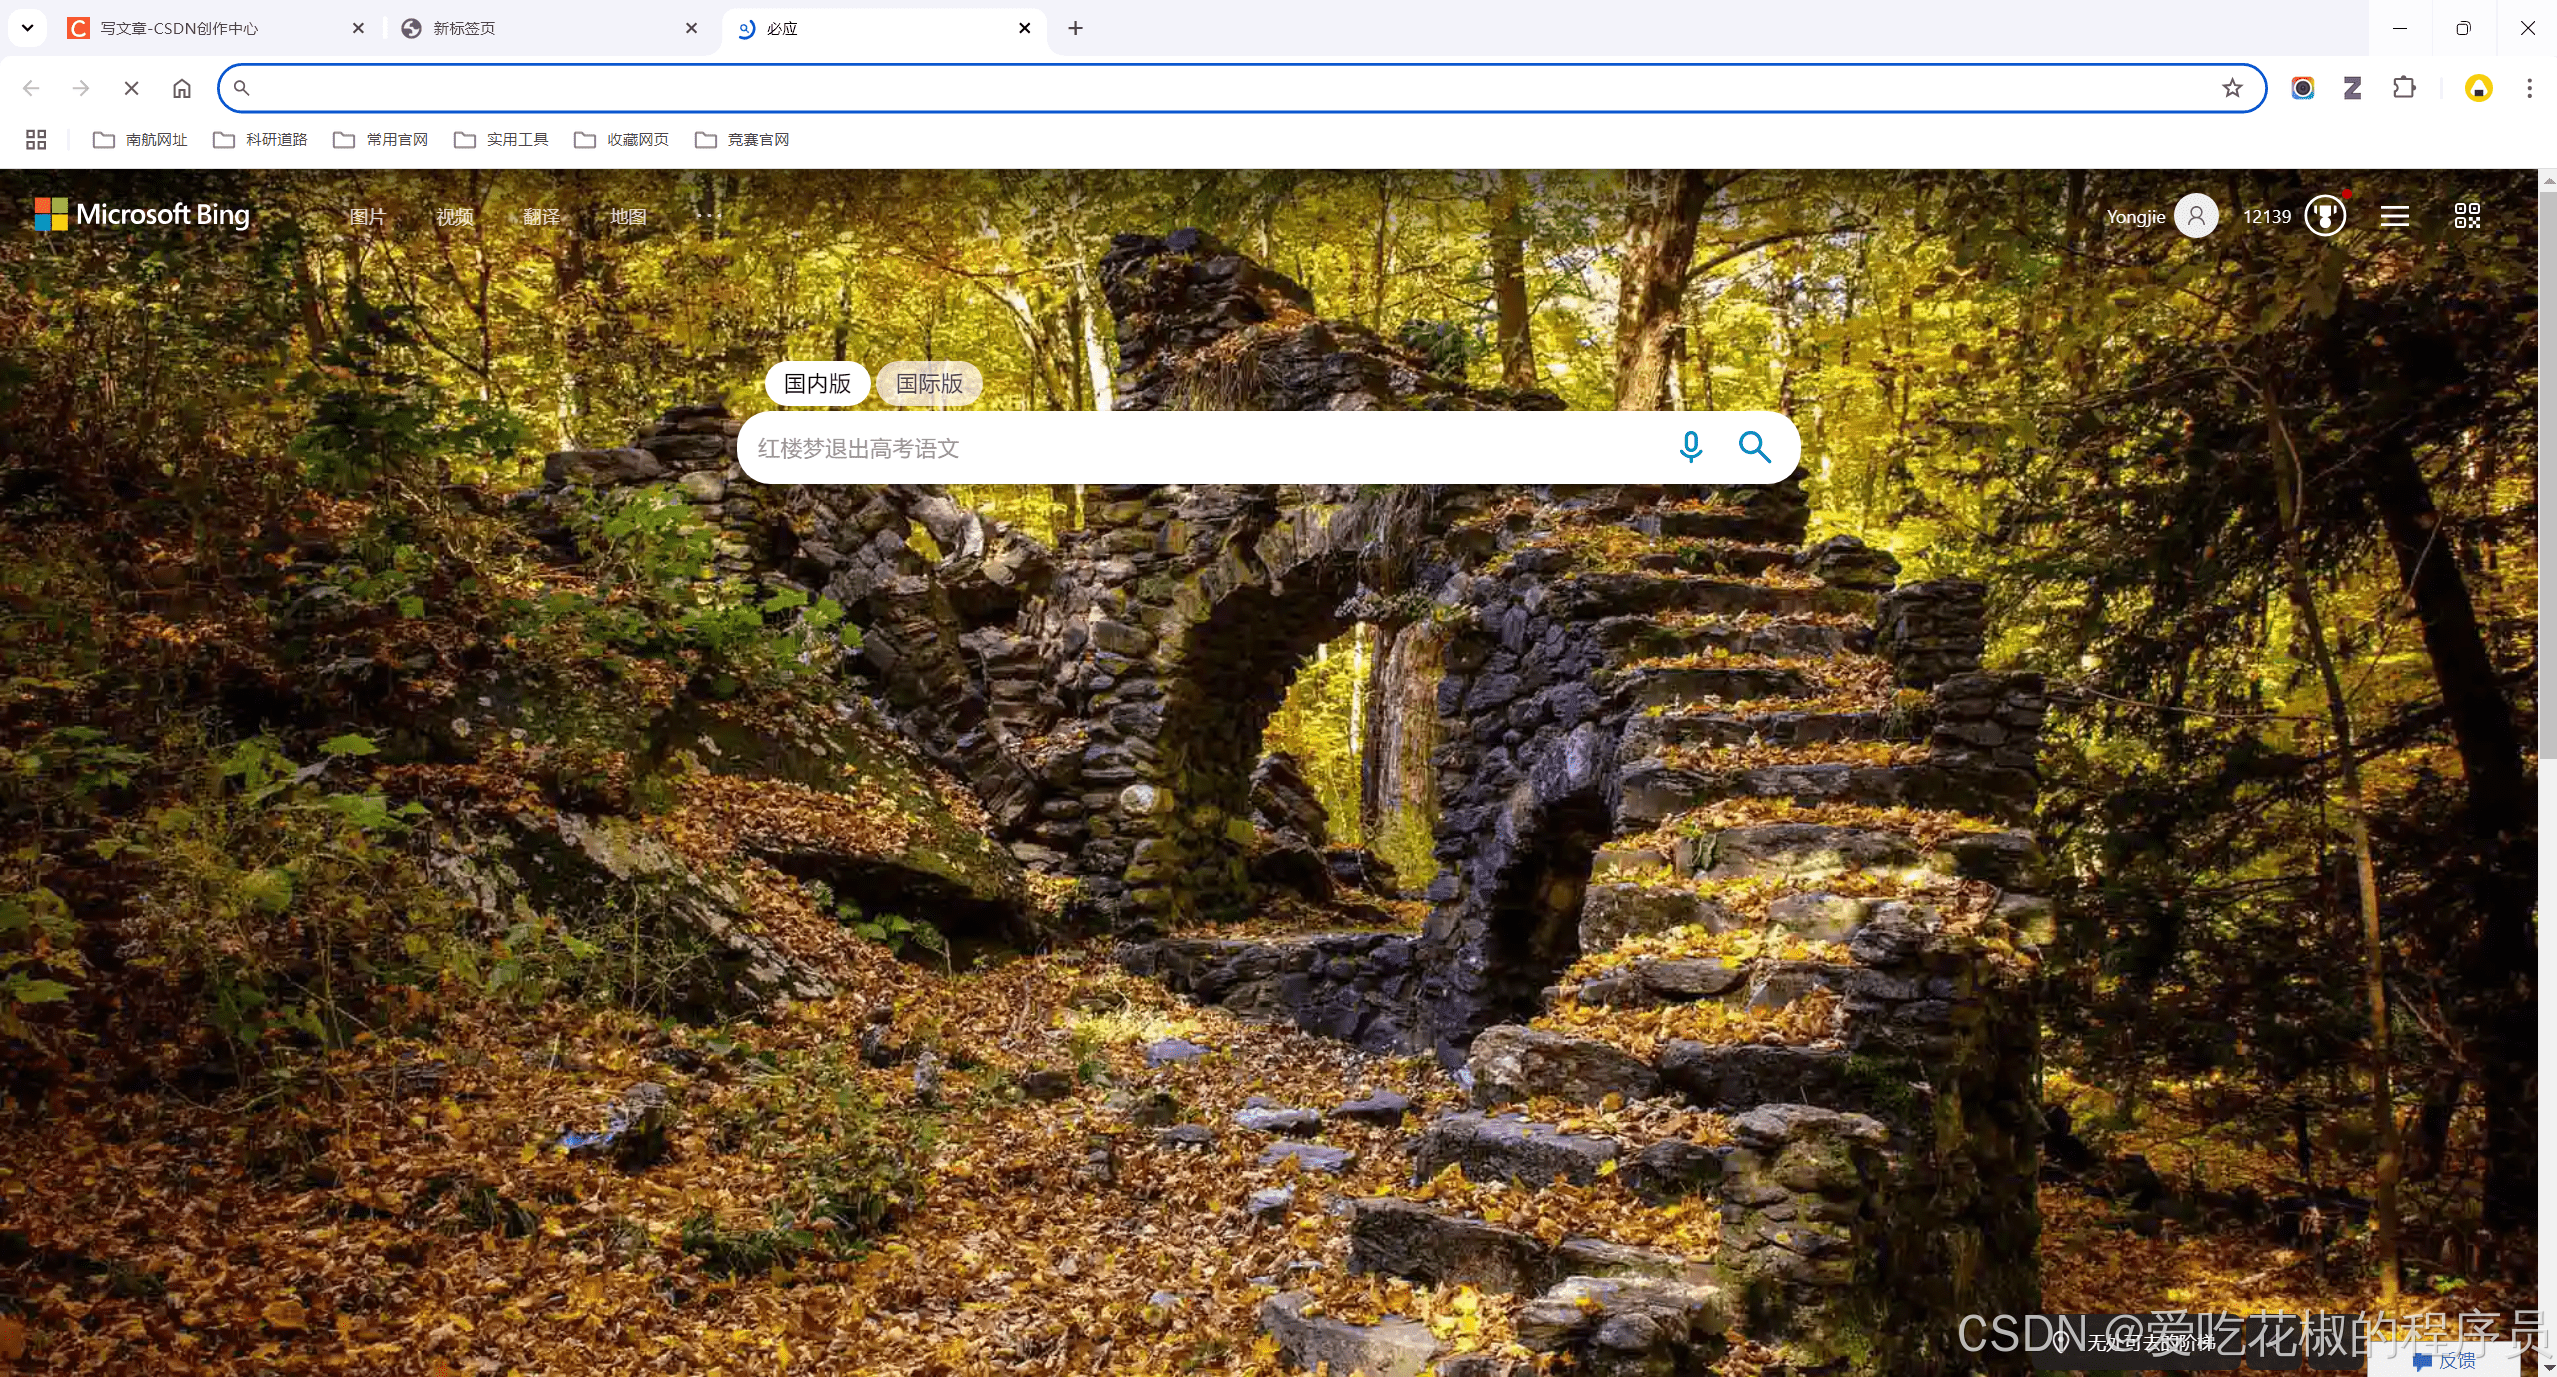Image resolution: width=2557 pixels, height=1377 pixels.
Task: Open the 图片 link in Bing header
Action: [x=367, y=216]
